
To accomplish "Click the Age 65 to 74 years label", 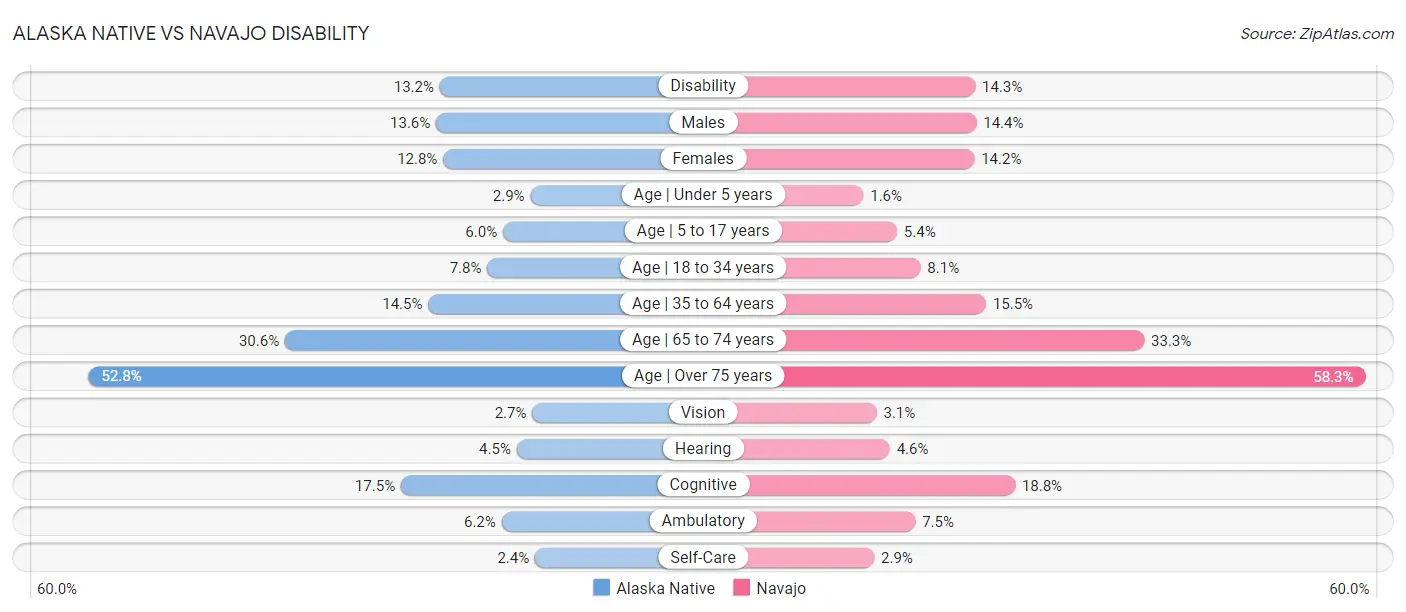I will point(703,339).
